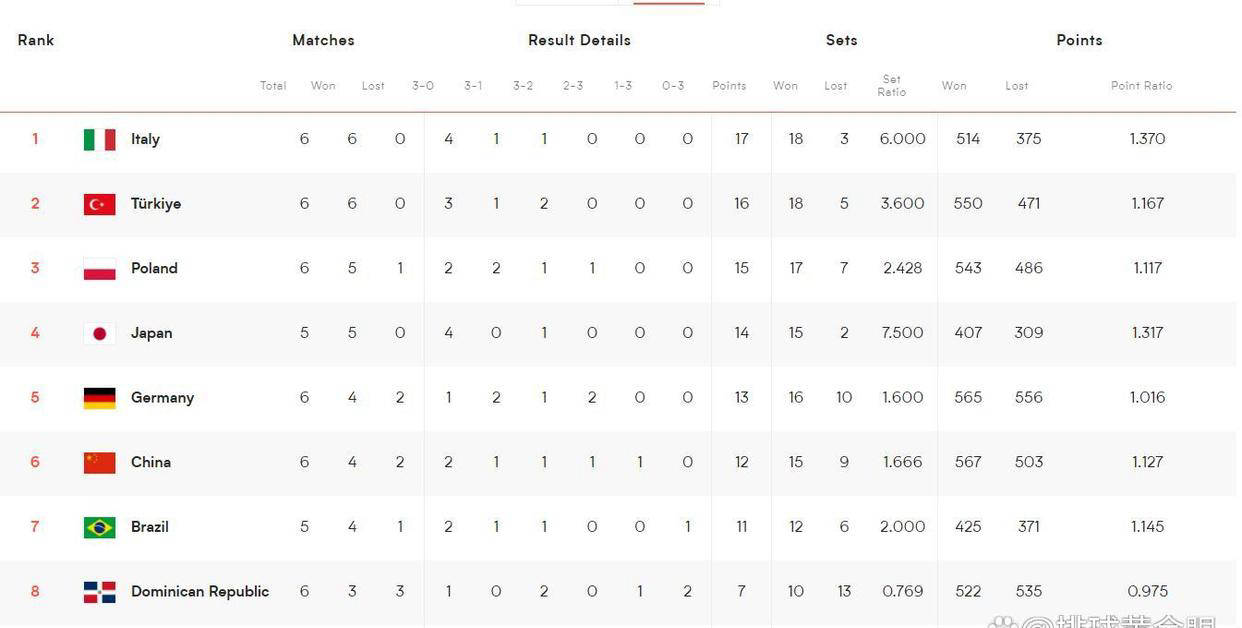Click the China flag icon

99,463
